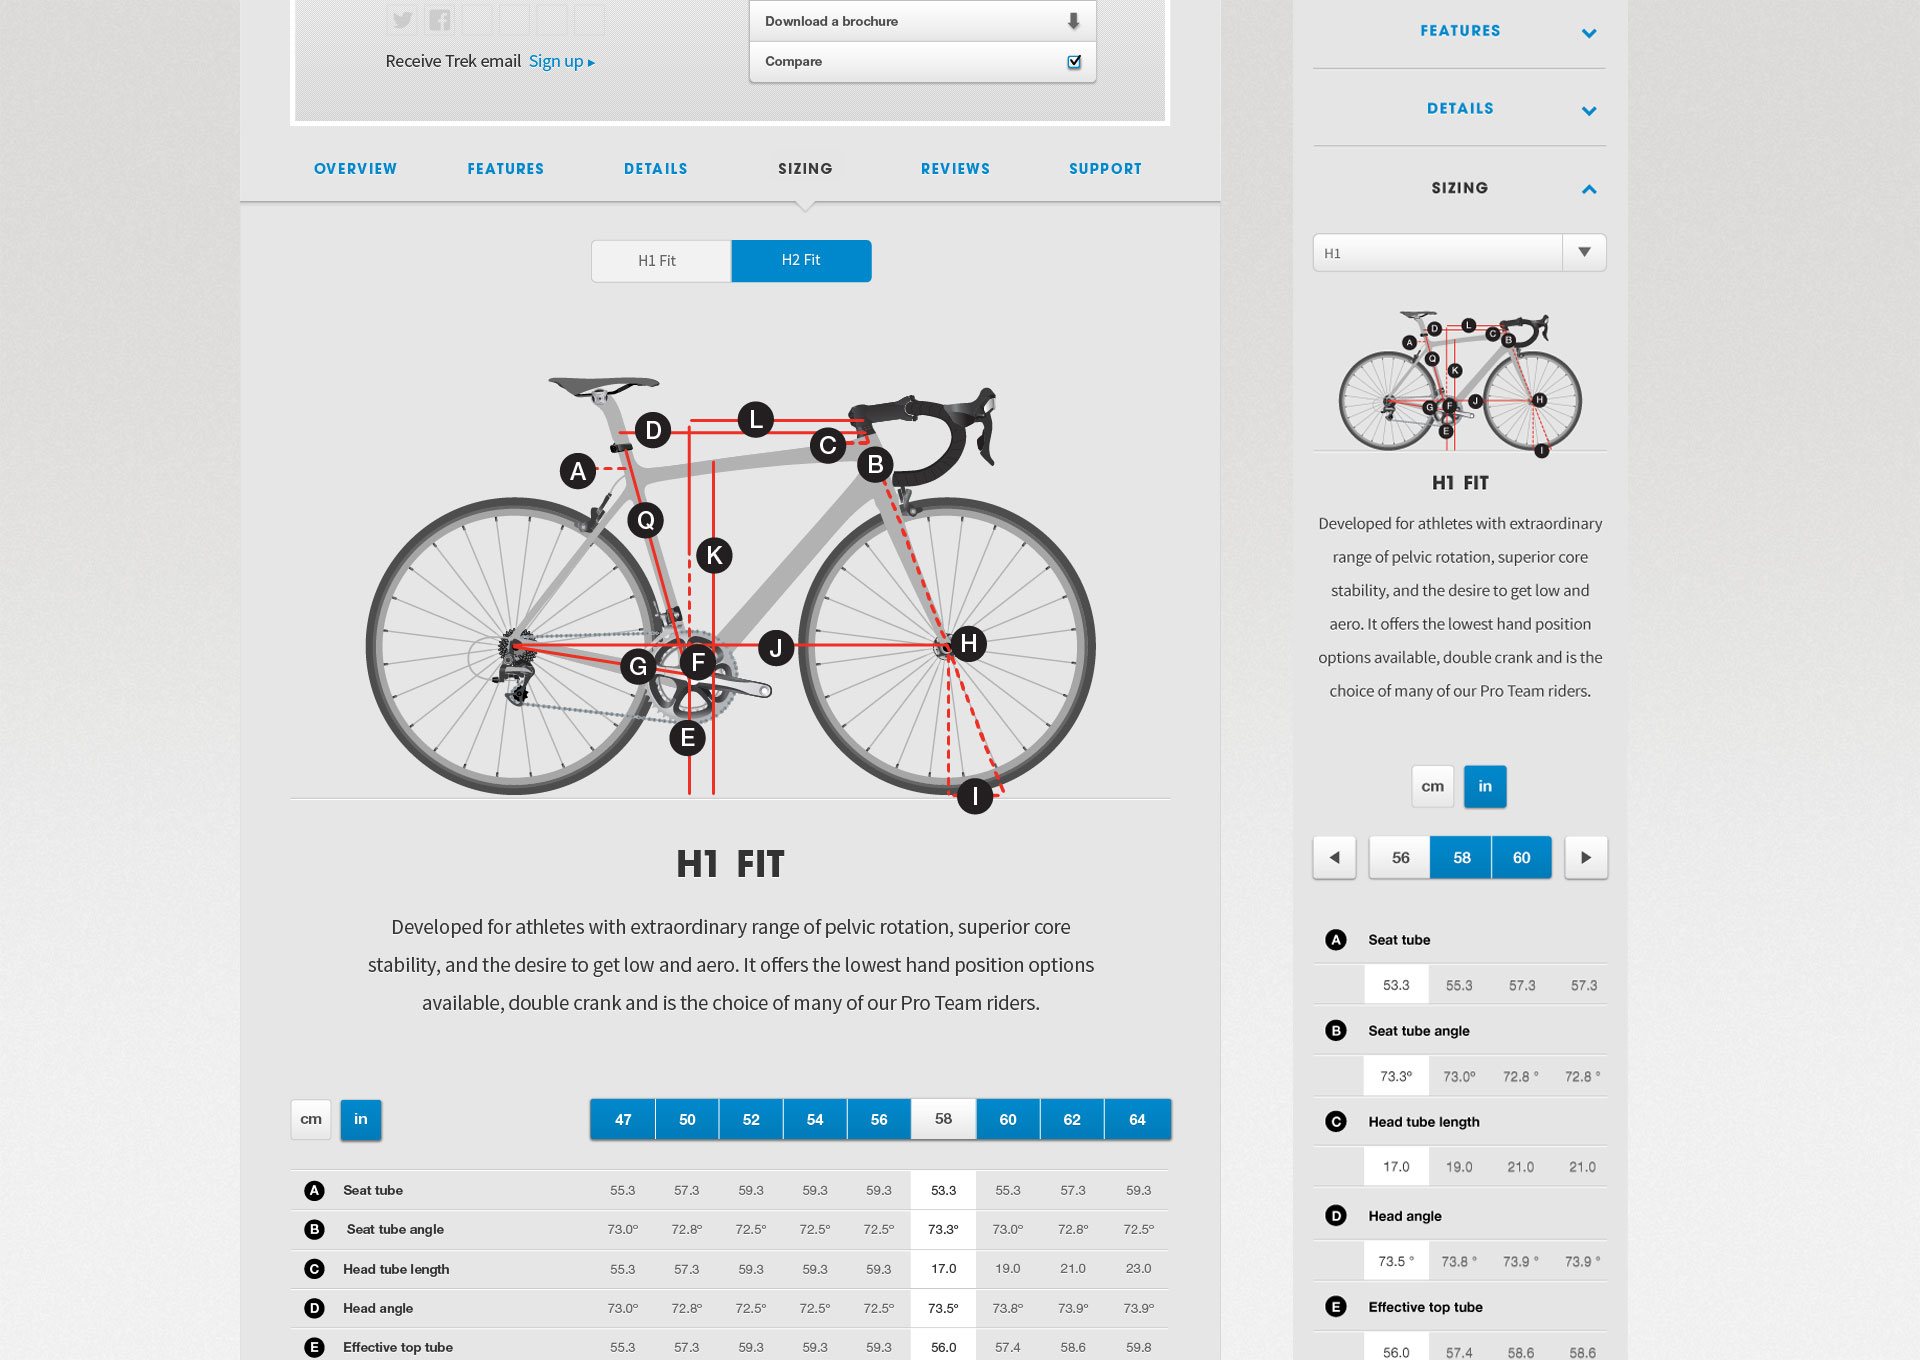Click the Facebook share icon

[437, 19]
